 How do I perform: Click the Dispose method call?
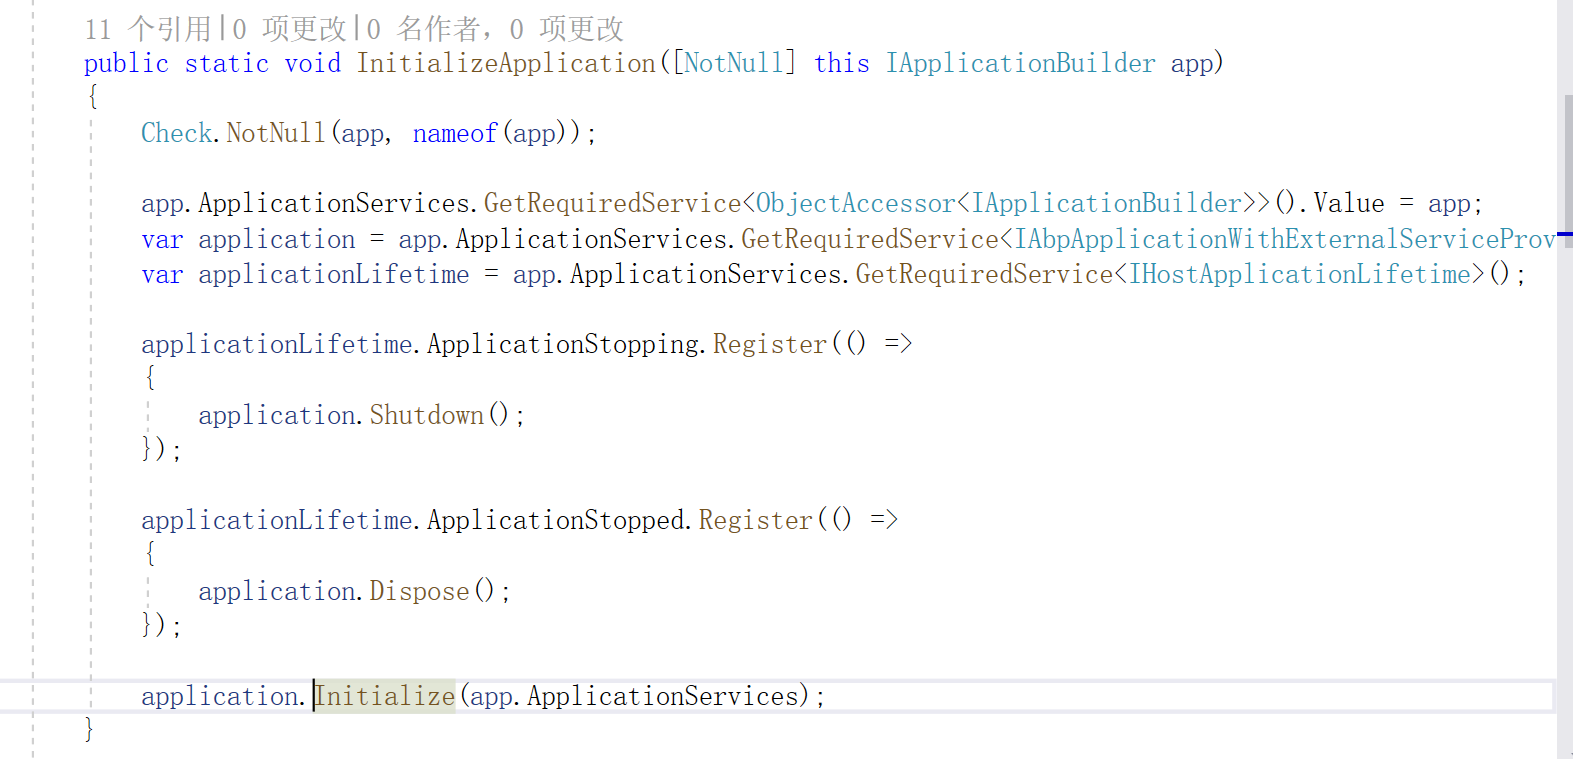(419, 591)
